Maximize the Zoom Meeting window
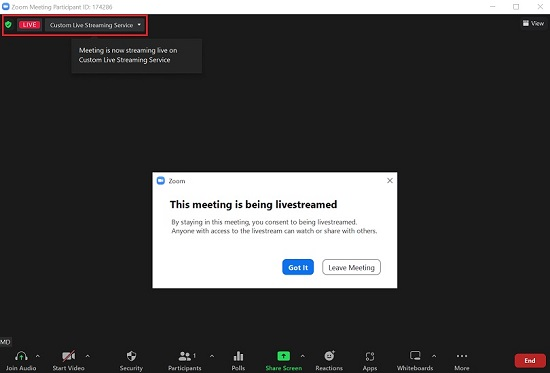Image resolution: width=550 pixels, height=373 pixels. [x=516, y=7]
